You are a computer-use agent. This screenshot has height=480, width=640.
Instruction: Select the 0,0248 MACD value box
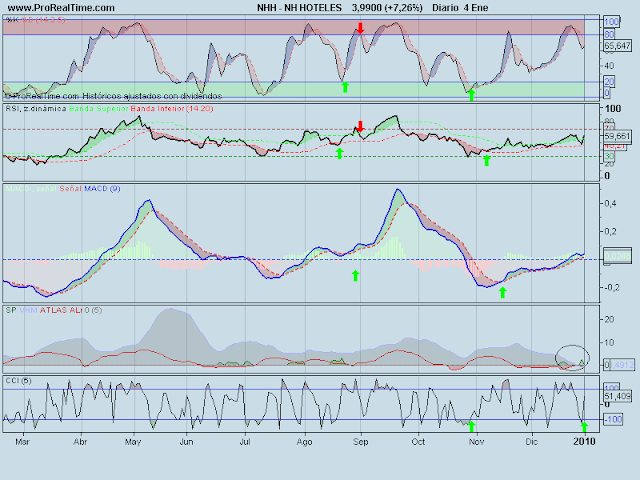(618, 256)
